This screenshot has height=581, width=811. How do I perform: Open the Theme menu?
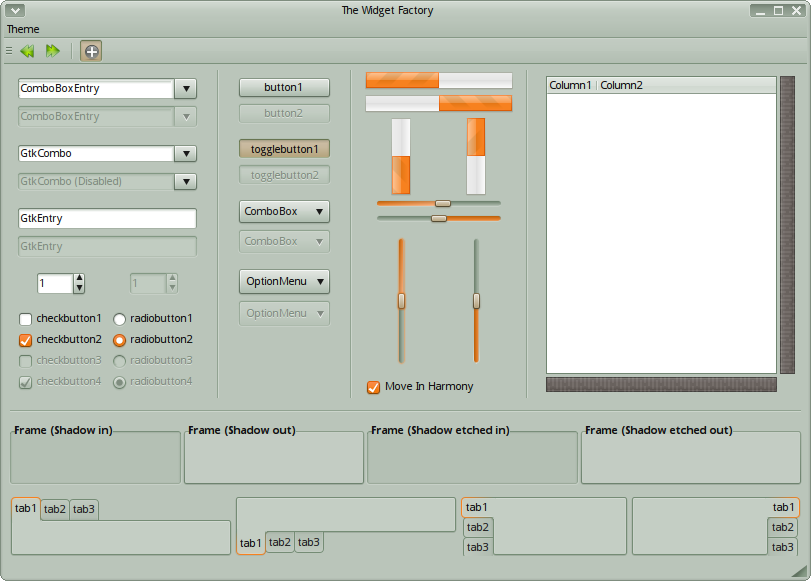[x=23, y=29]
